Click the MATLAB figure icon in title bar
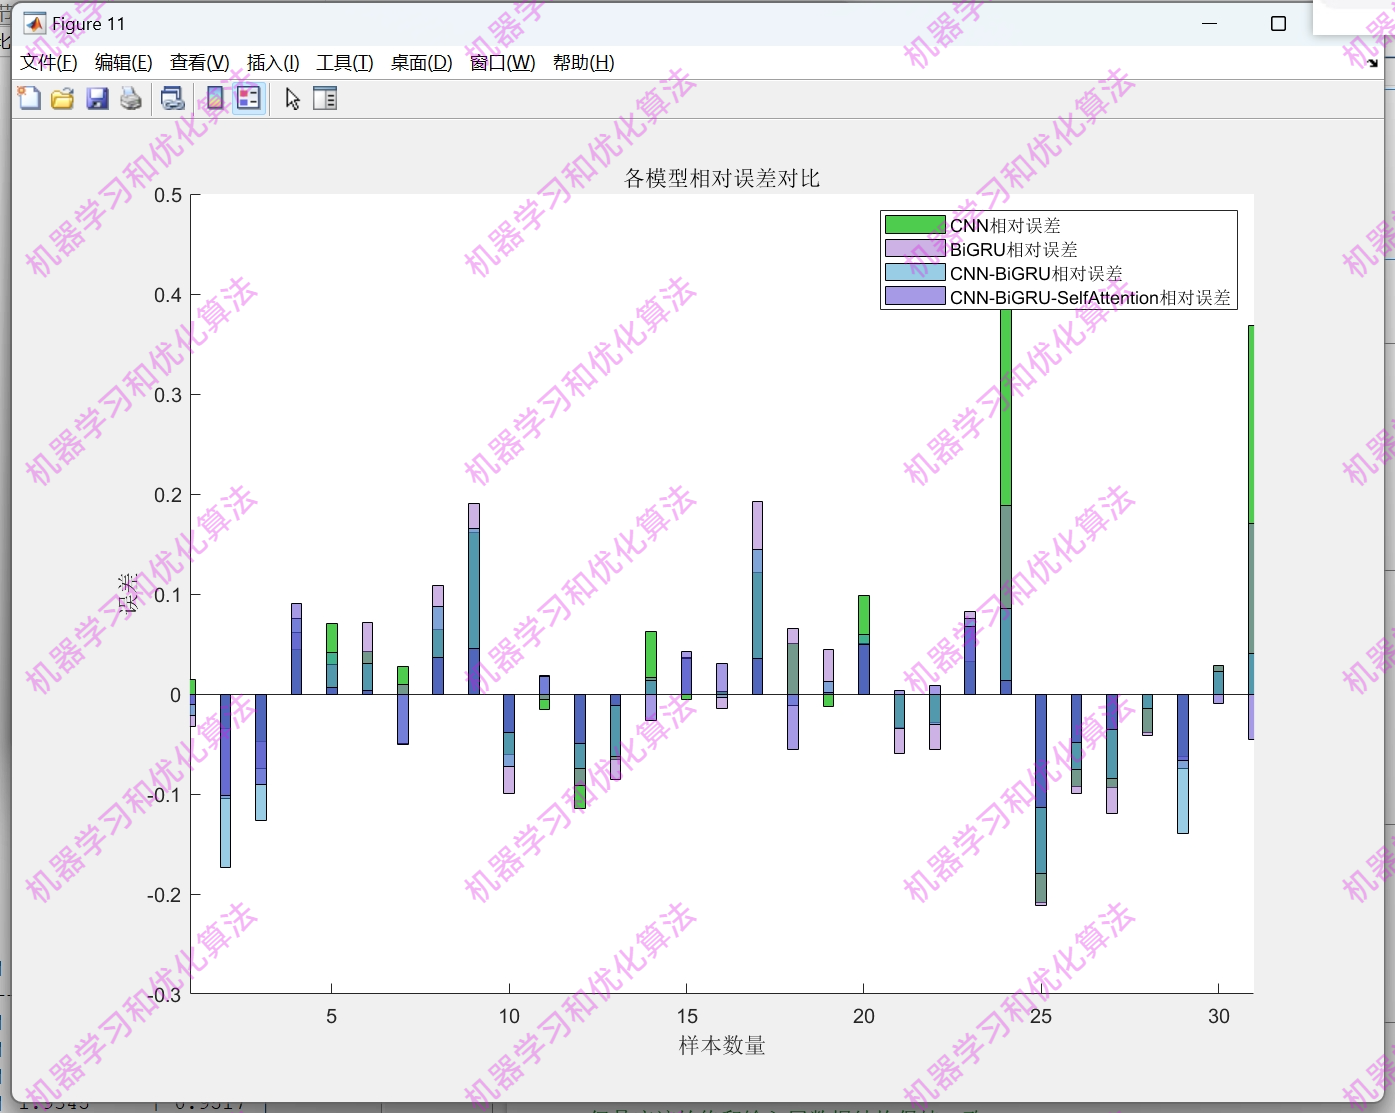 pyautogui.click(x=33, y=22)
